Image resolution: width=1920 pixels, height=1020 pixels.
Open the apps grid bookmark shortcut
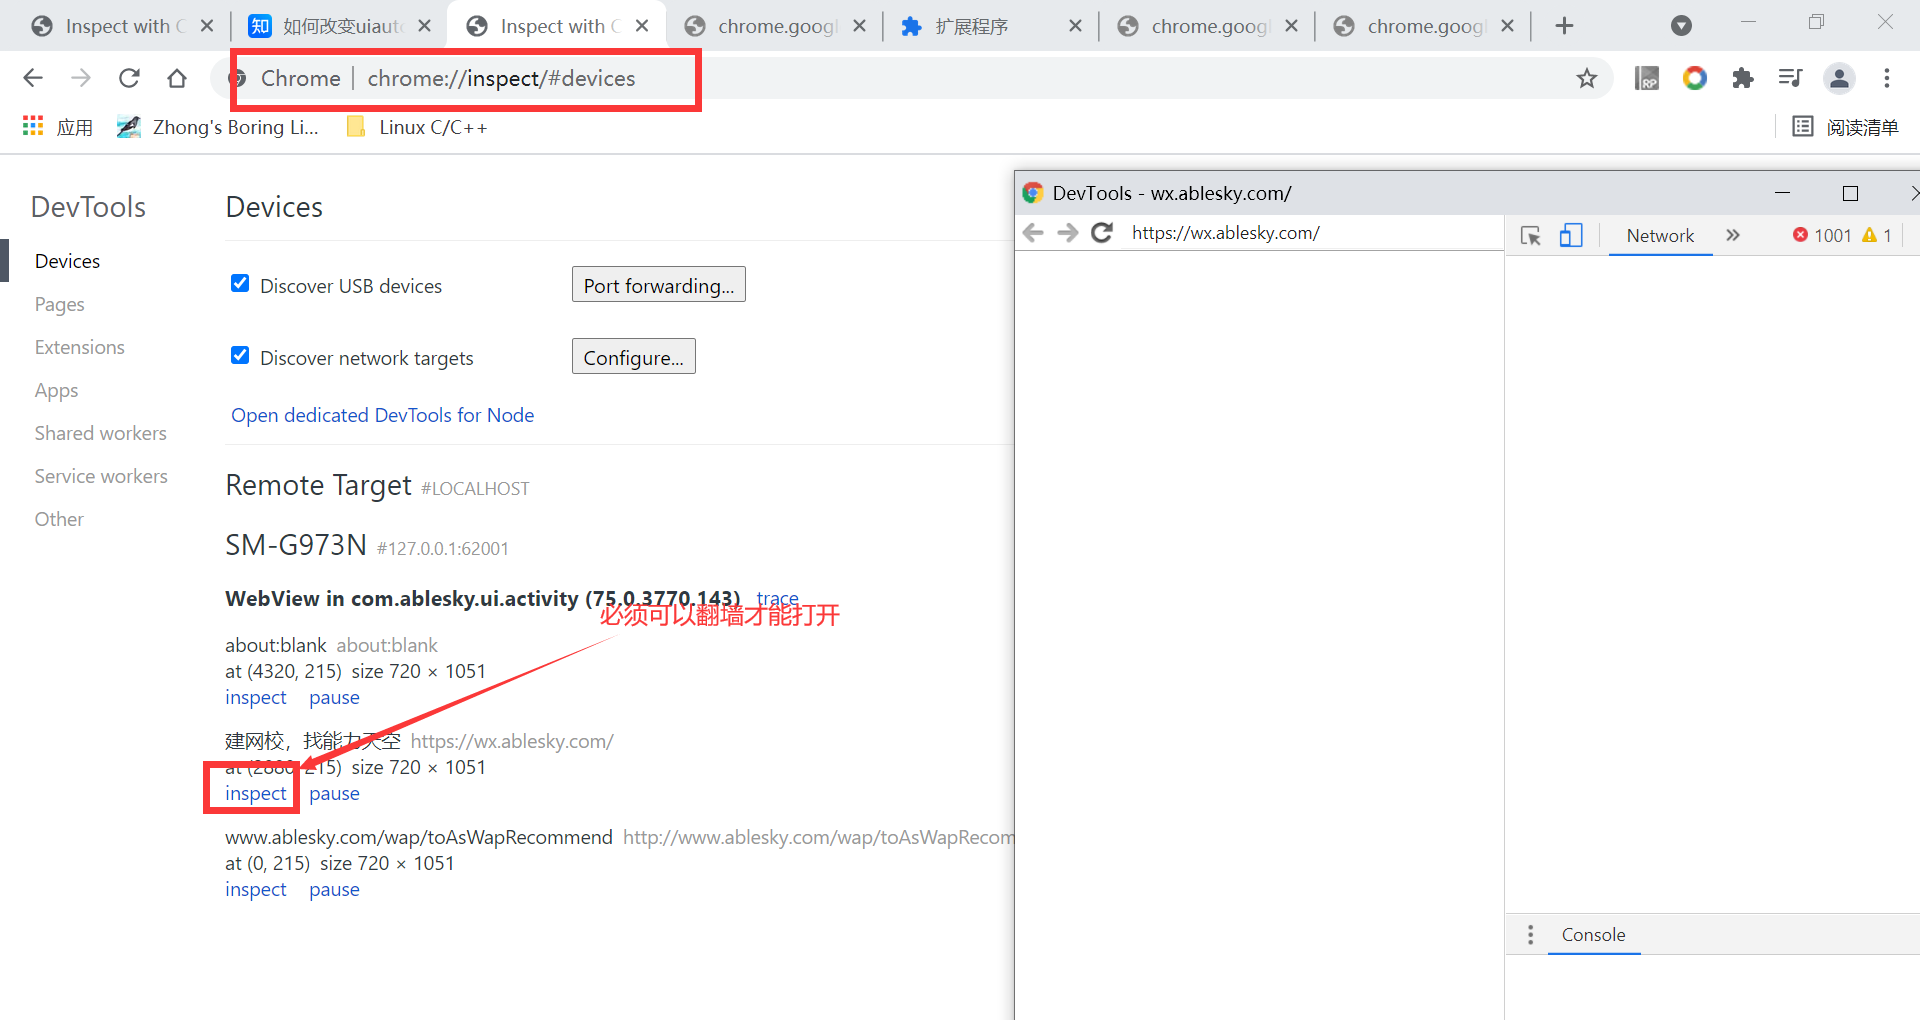click(58, 127)
